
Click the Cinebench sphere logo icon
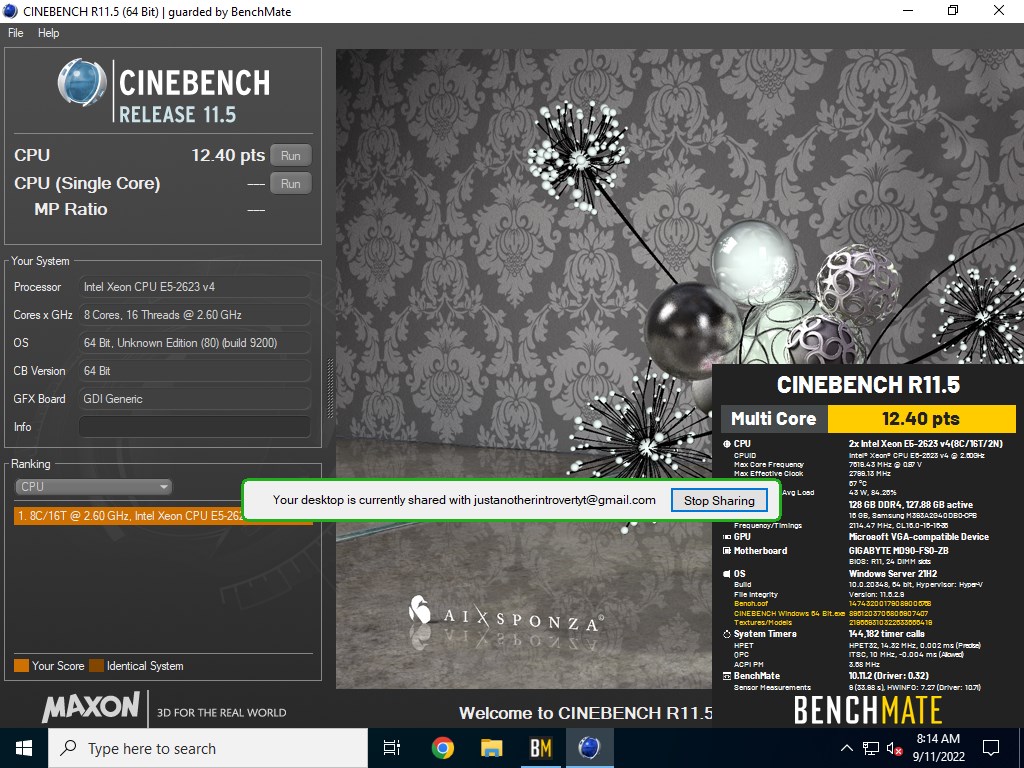pos(82,83)
